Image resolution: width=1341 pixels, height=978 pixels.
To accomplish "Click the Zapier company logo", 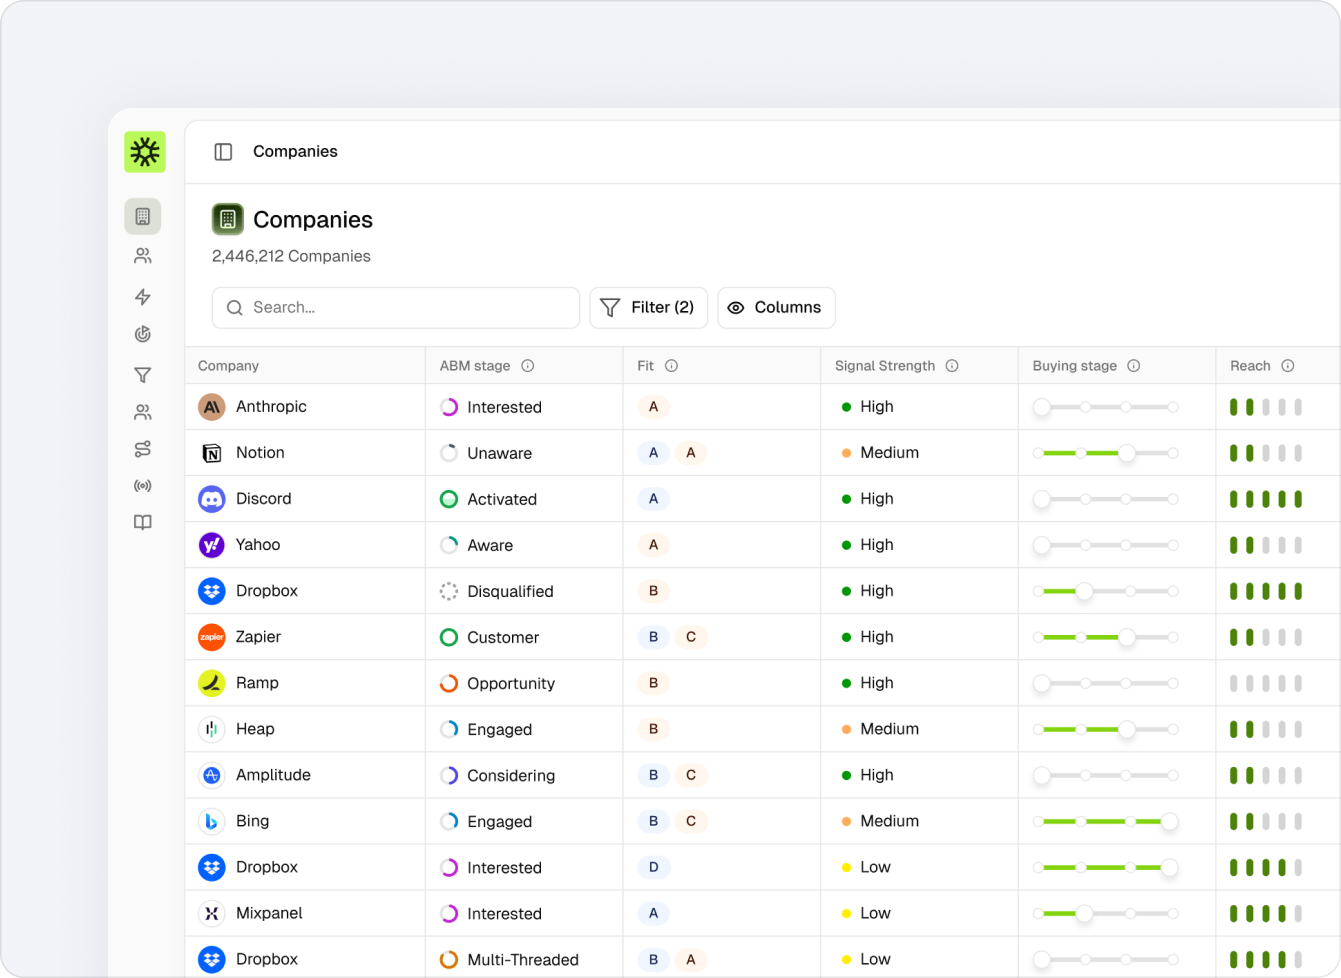I will 212,637.
